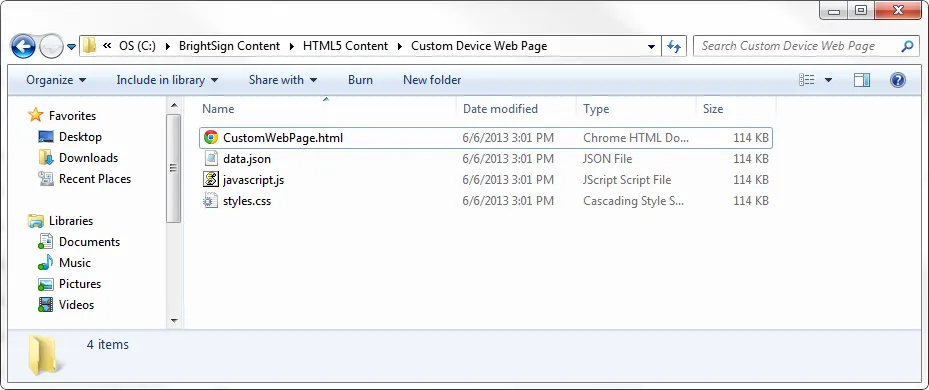Click the Libraries icon
929x390 pixels.
coord(36,221)
